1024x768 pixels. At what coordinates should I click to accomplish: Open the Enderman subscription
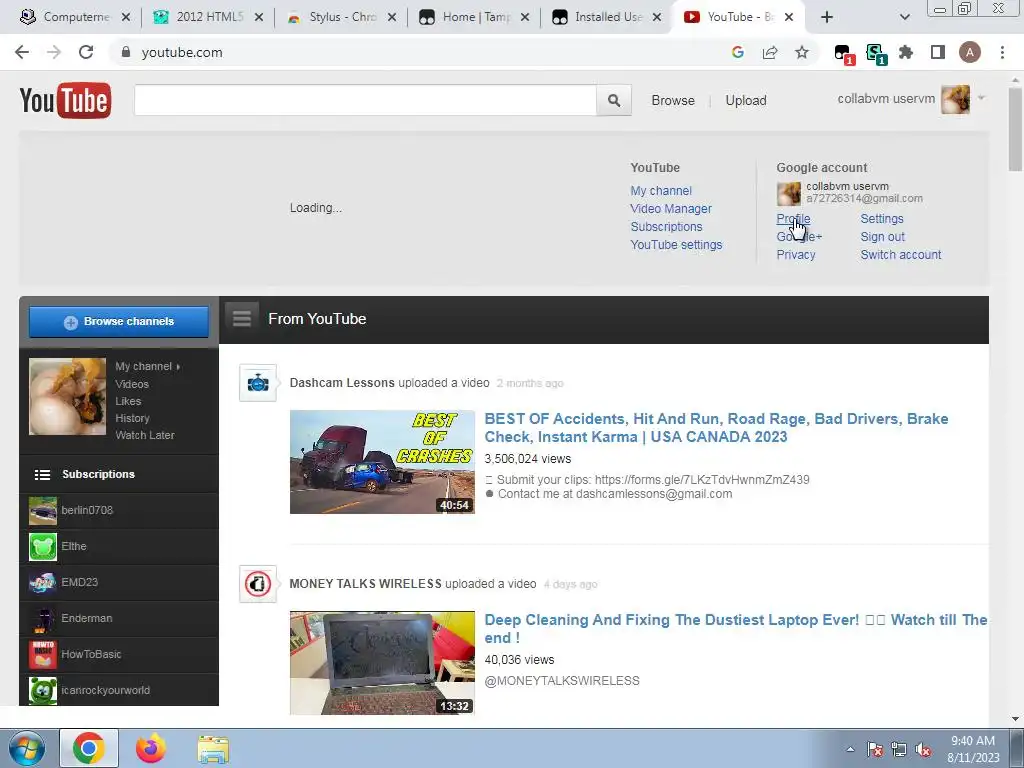coord(119,618)
